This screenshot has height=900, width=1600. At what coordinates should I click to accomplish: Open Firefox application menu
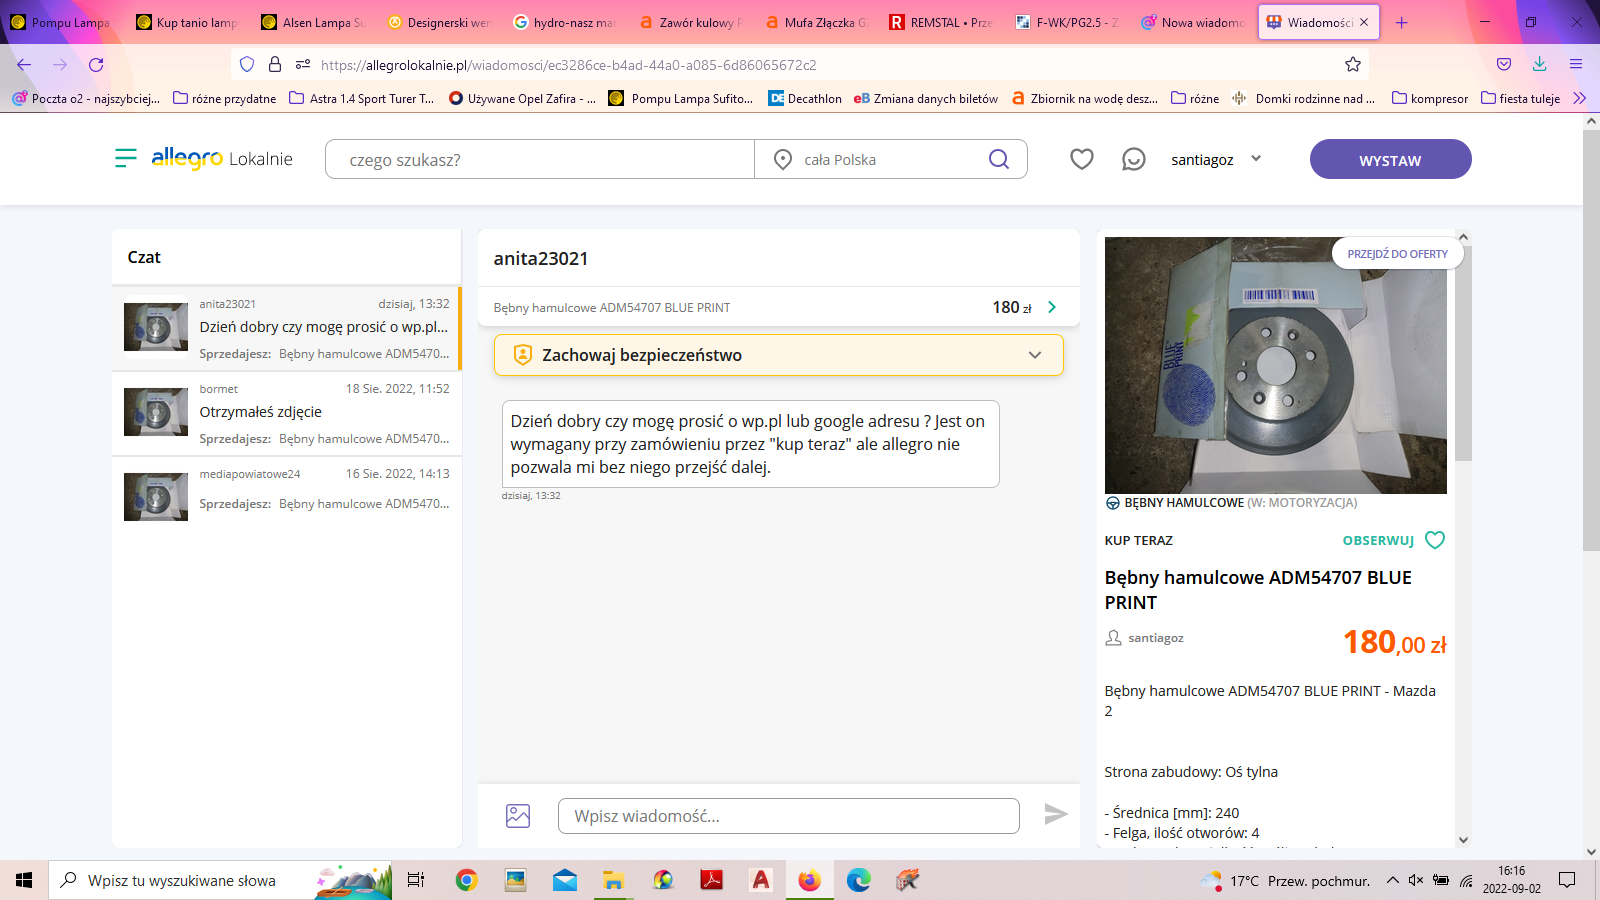point(1575,64)
